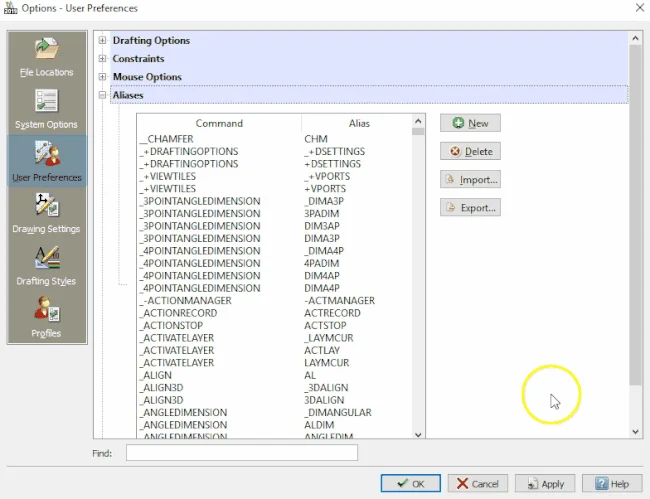Open the File Locations category icon

46,54
